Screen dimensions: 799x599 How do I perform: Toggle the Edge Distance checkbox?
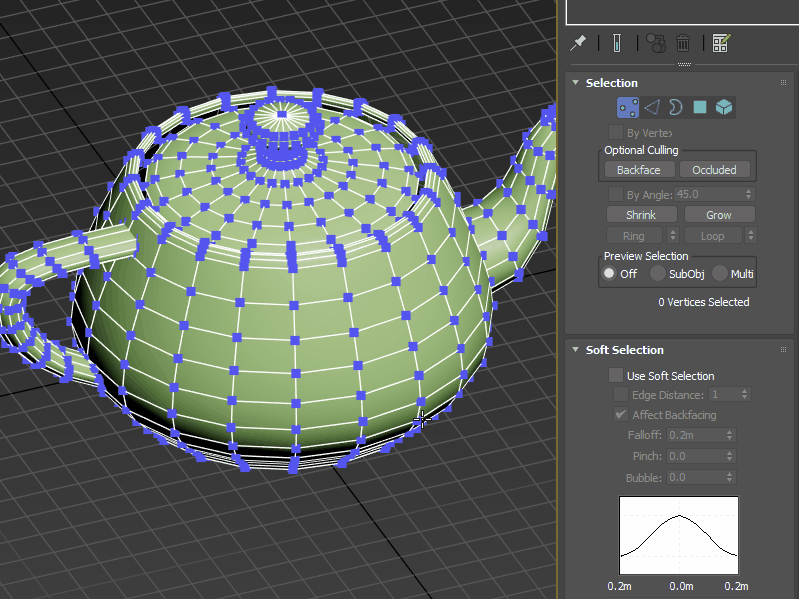coord(621,394)
